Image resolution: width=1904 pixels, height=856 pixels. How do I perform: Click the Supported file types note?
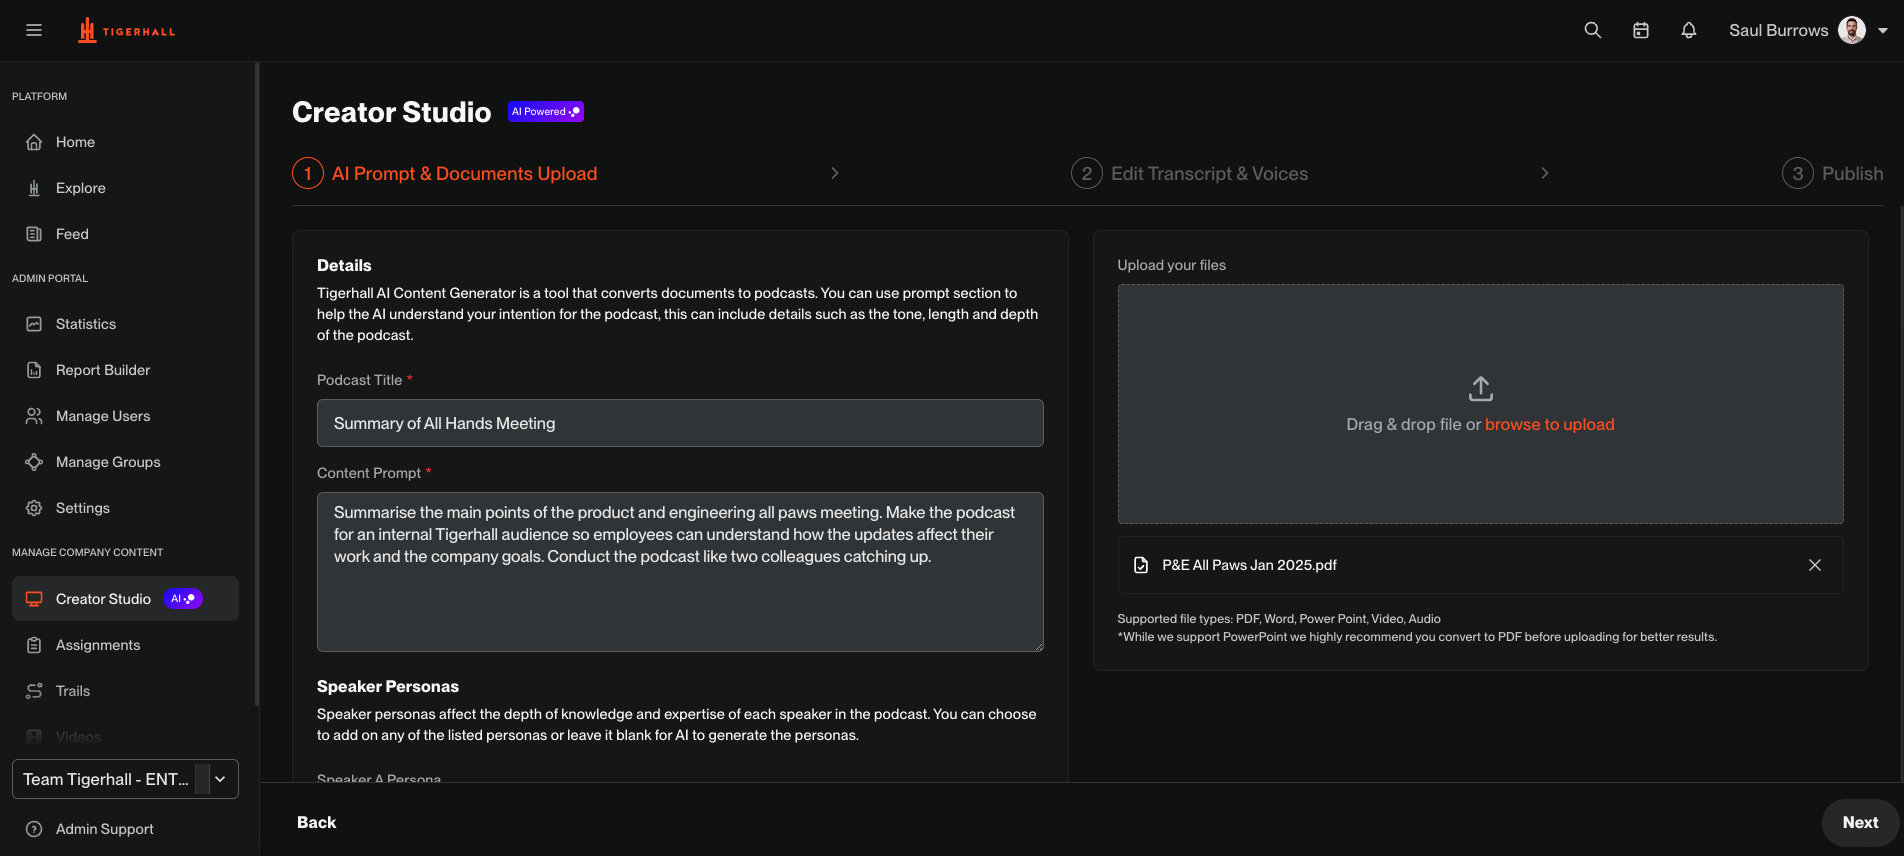[x=1279, y=619]
